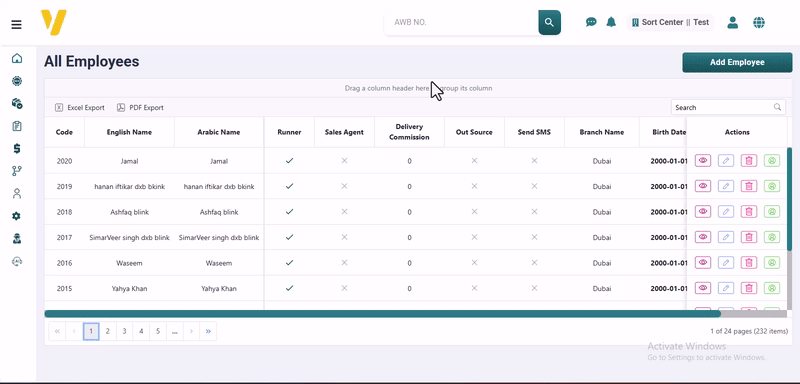The height and width of the screenshot is (384, 800).
Task: Click green user icon for Jamal
Action: click(772, 161)
